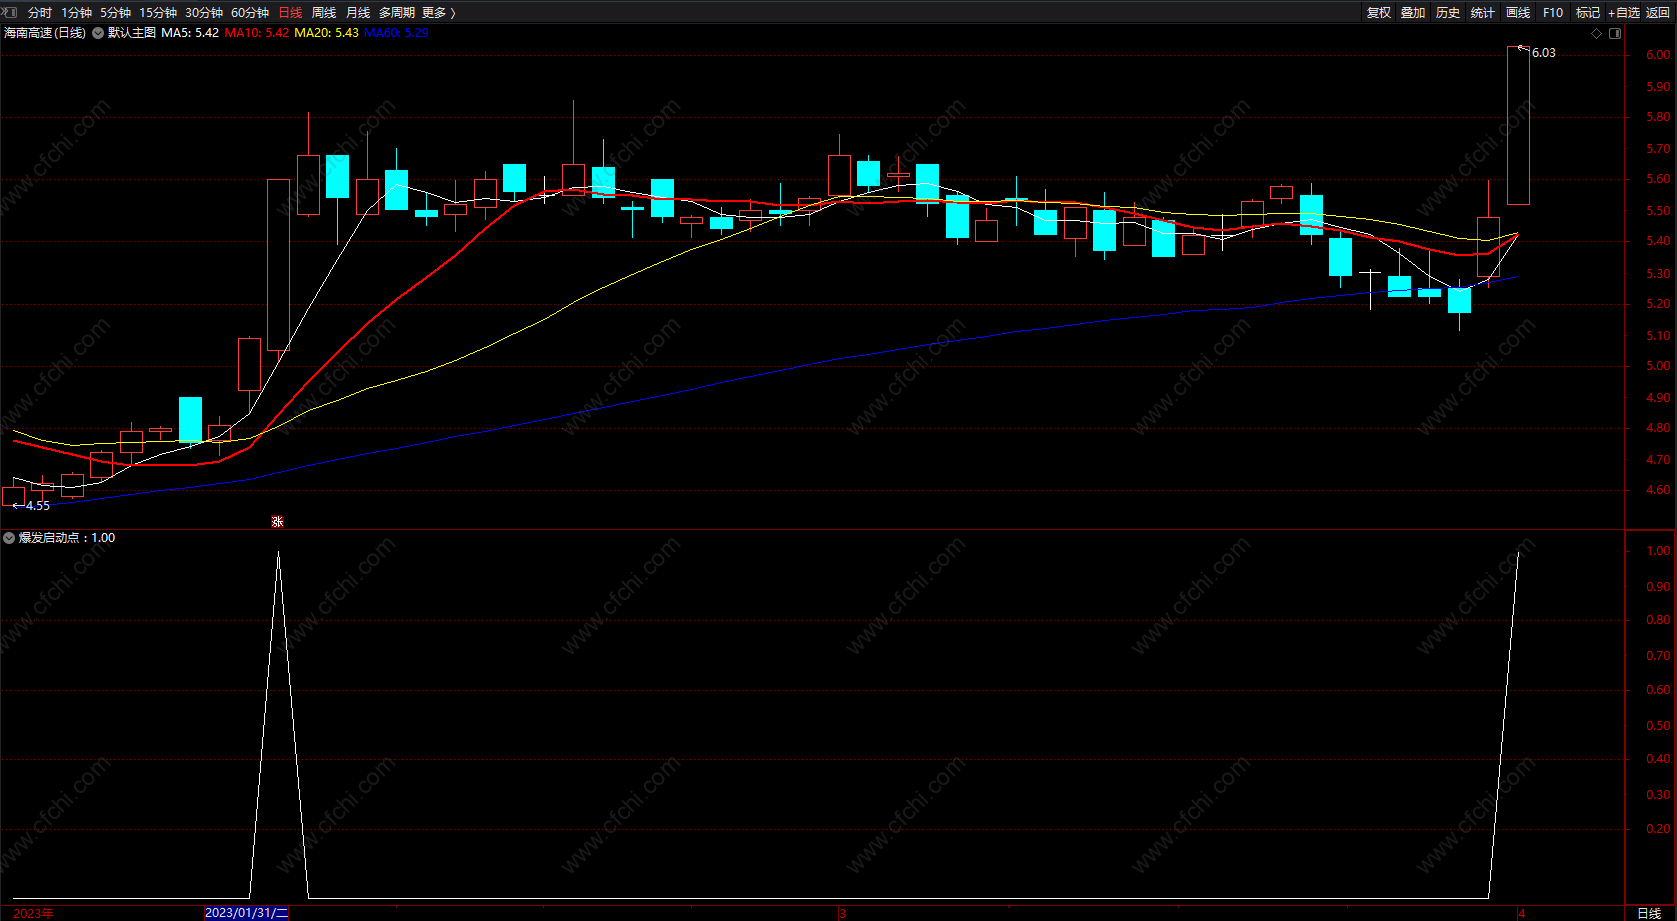Click the diamond icon above the price axis
Image resolution: width=1677 pixels, height=921 pixels.
click(x=1597, y=33)
